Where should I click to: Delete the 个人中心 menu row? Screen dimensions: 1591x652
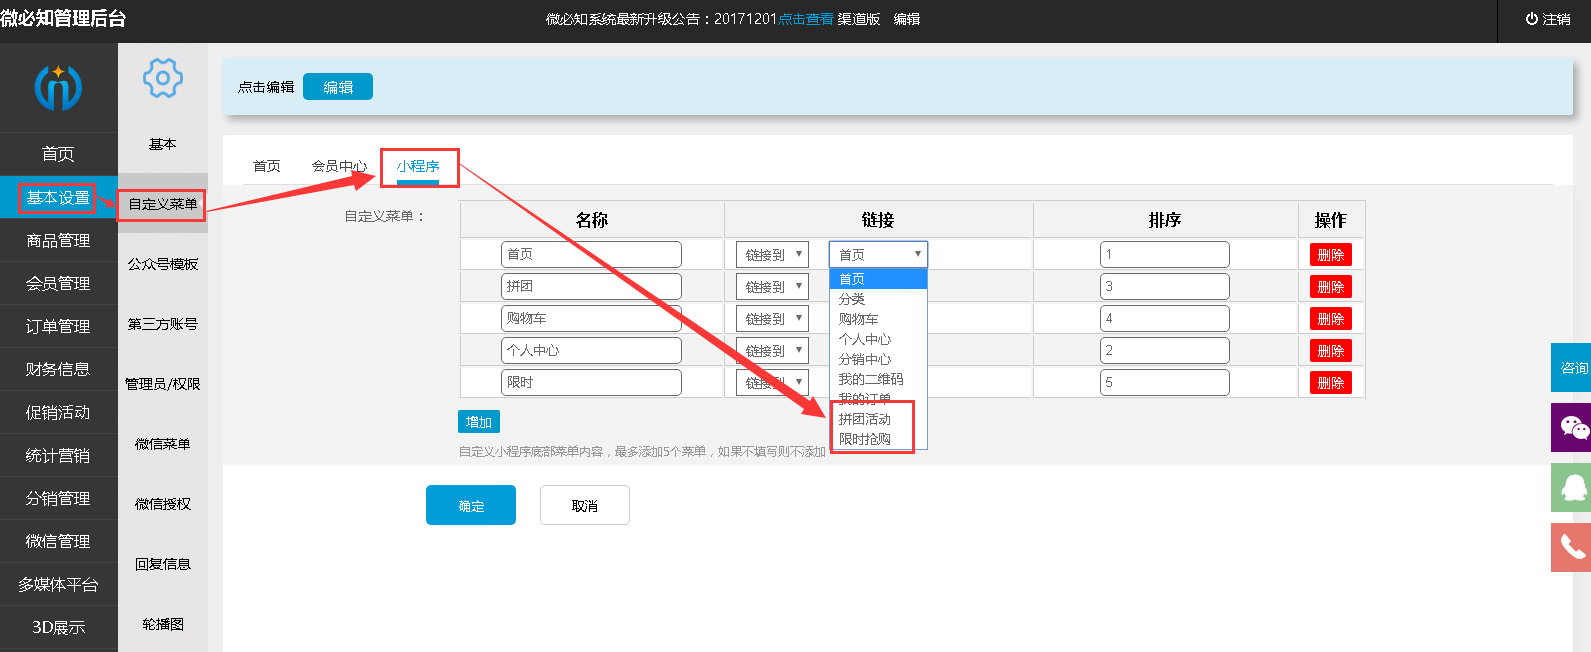pos(1330,351)
